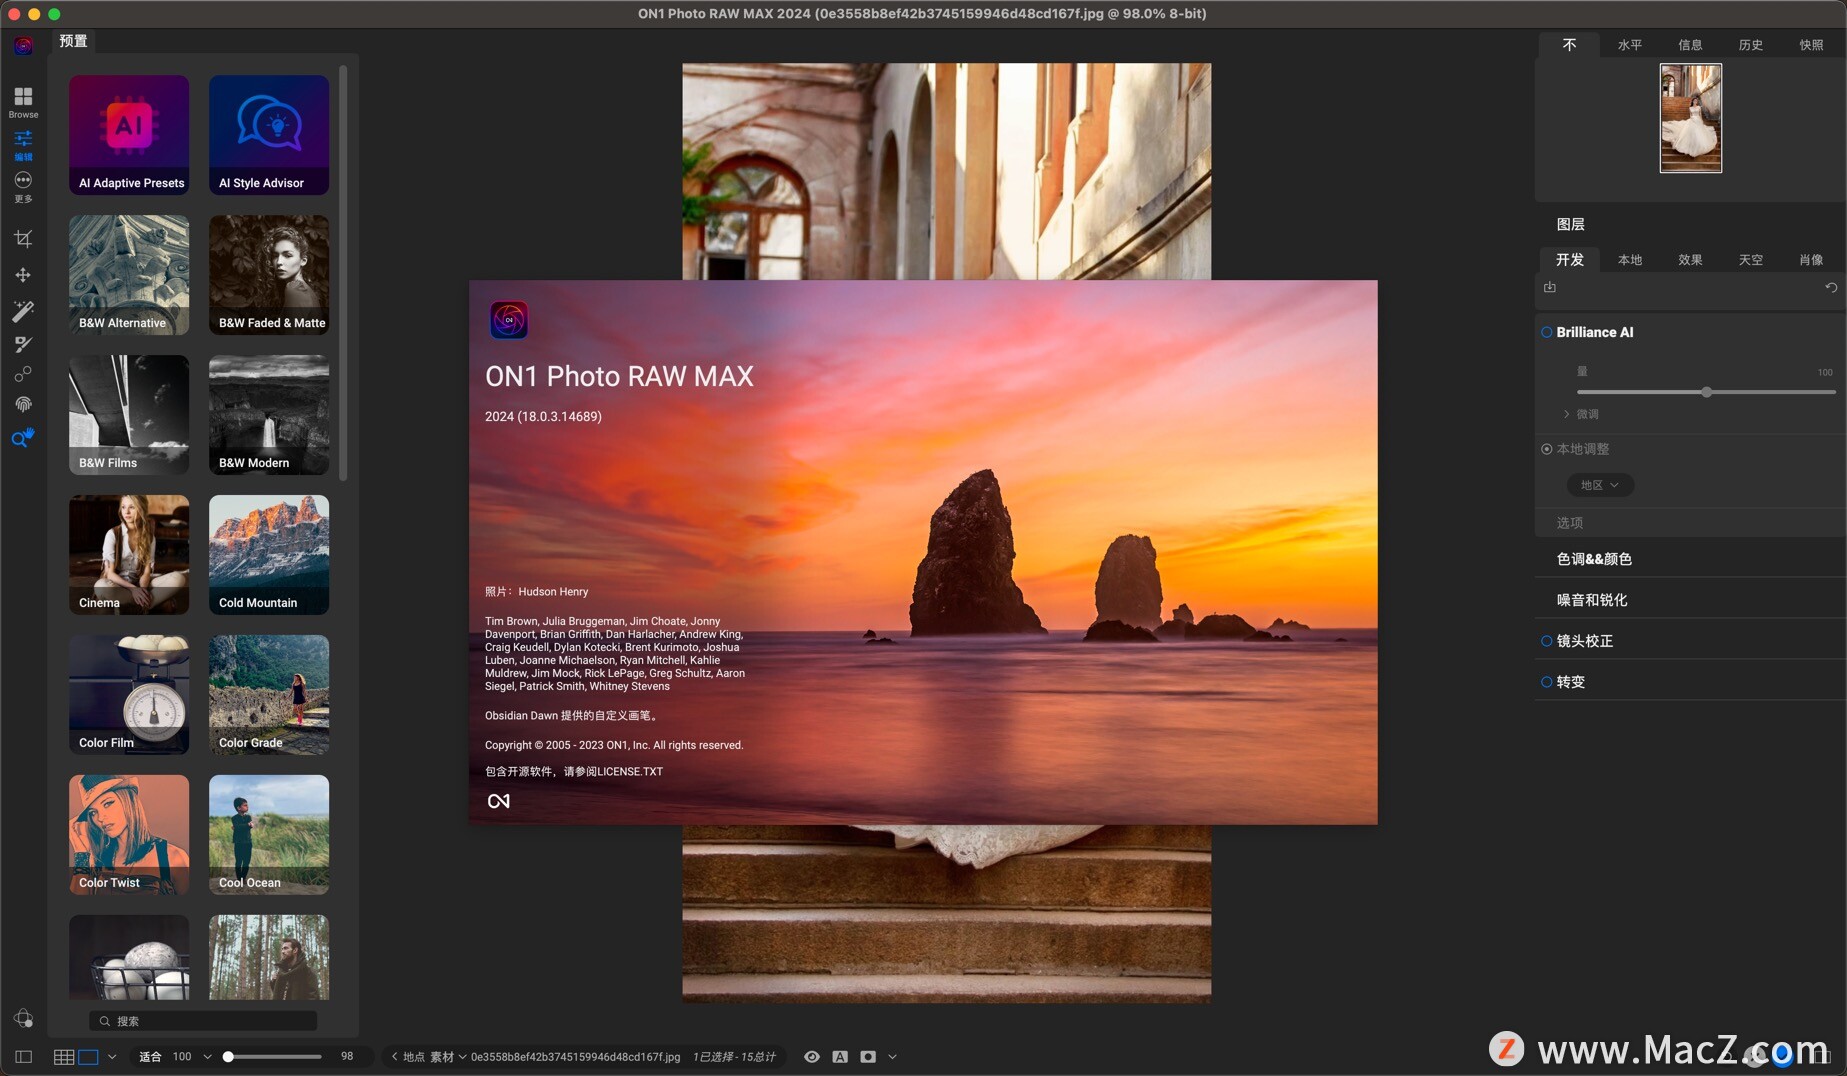This screenshot has height=1076, width=1847.
Task: Expand the 微调 disclosure arrow
Action: 1566,414
